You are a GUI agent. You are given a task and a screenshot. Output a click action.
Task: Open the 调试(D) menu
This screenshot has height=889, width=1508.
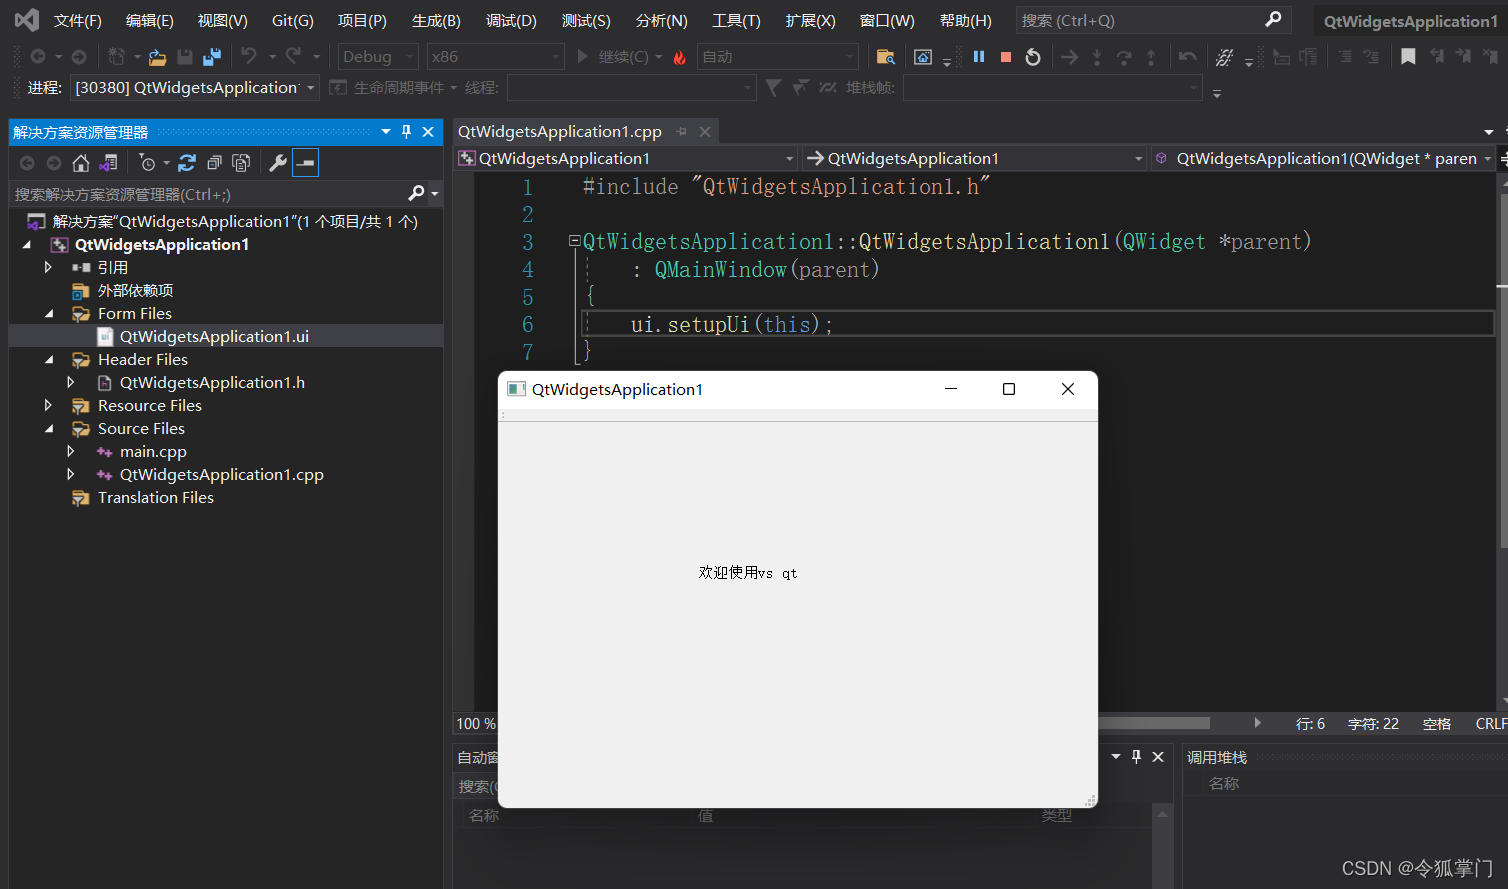(511, 20)
